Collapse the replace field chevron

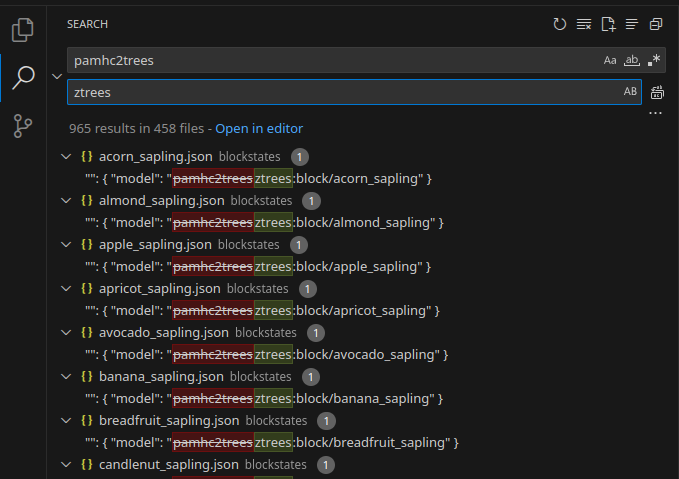tap(57, 76)
